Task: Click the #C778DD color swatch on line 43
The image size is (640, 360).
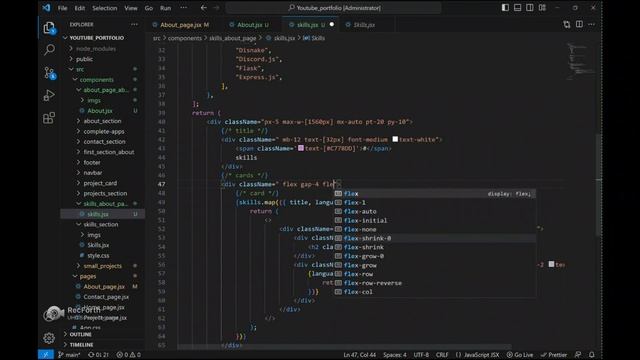Action: click(x=301, y=148)
